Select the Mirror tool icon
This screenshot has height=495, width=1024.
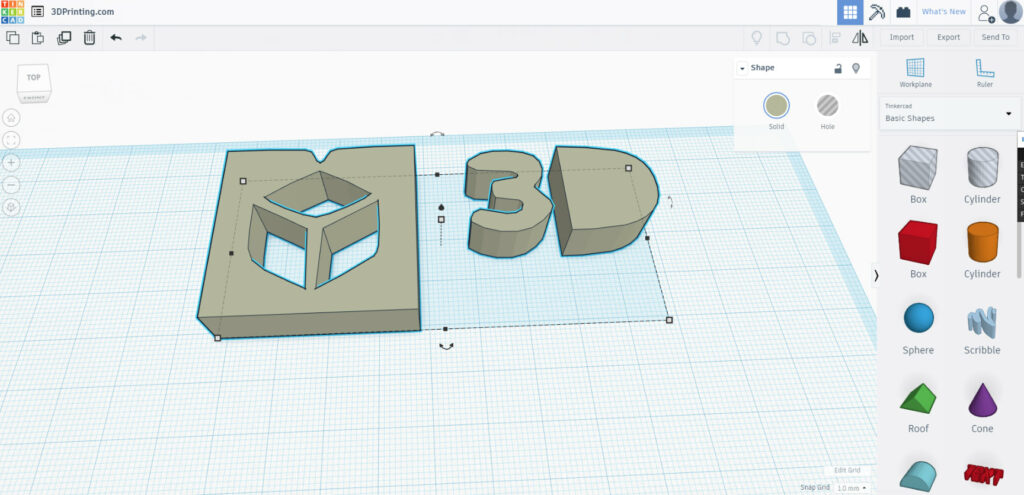click(860, 38)
